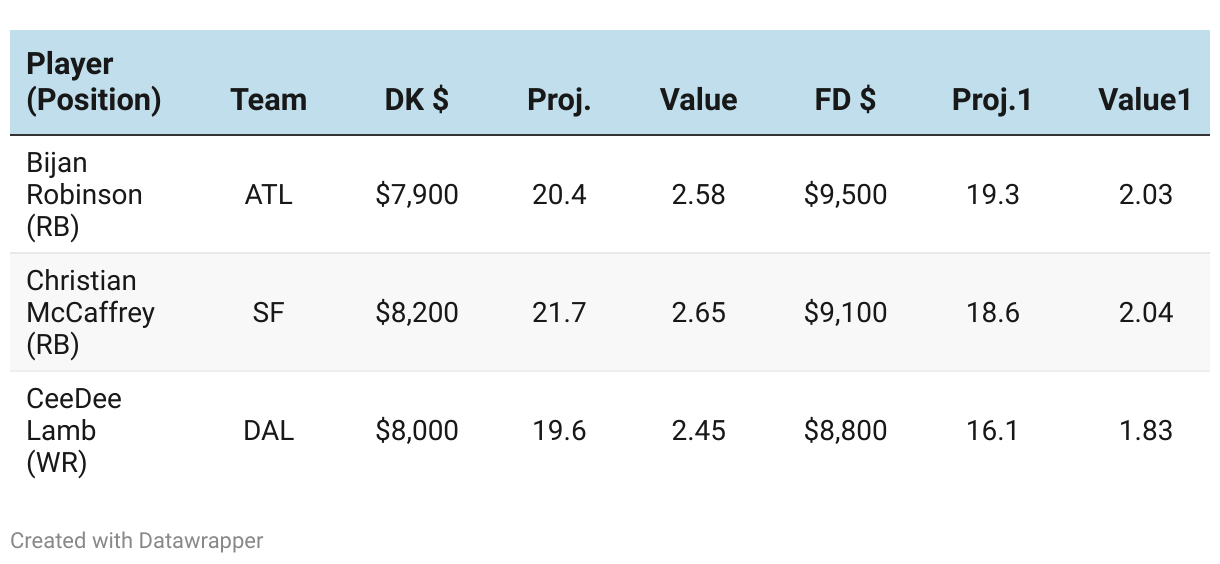The height and width of the screenshot is (564, 1220).
Task: Open the Created with Datawrapper link
Action: [x=137, y=541]
